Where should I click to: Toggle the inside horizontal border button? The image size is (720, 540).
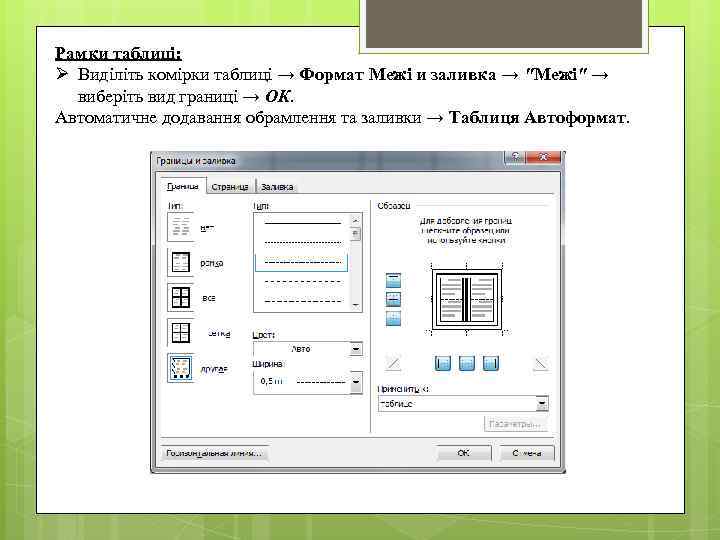click(393, 299)
